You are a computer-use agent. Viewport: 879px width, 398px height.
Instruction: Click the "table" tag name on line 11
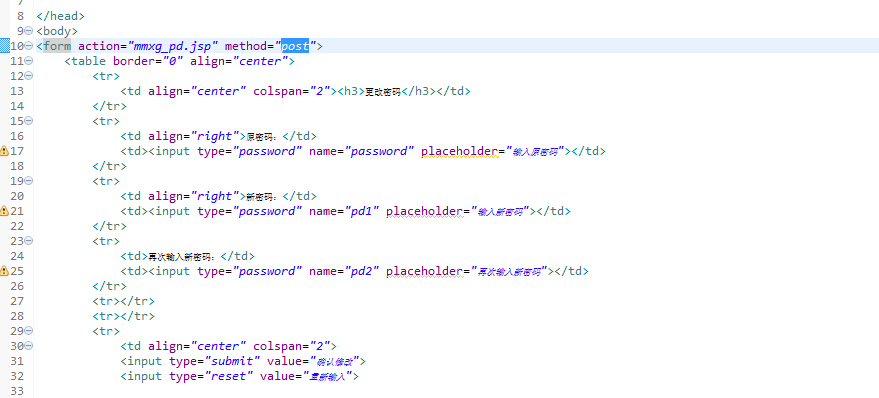click(89, 61)
